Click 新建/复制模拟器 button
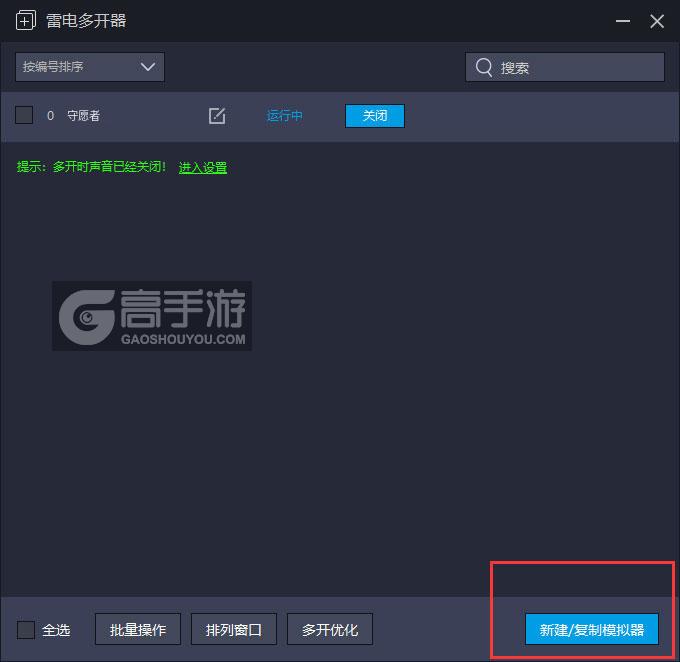 point(592,629)
